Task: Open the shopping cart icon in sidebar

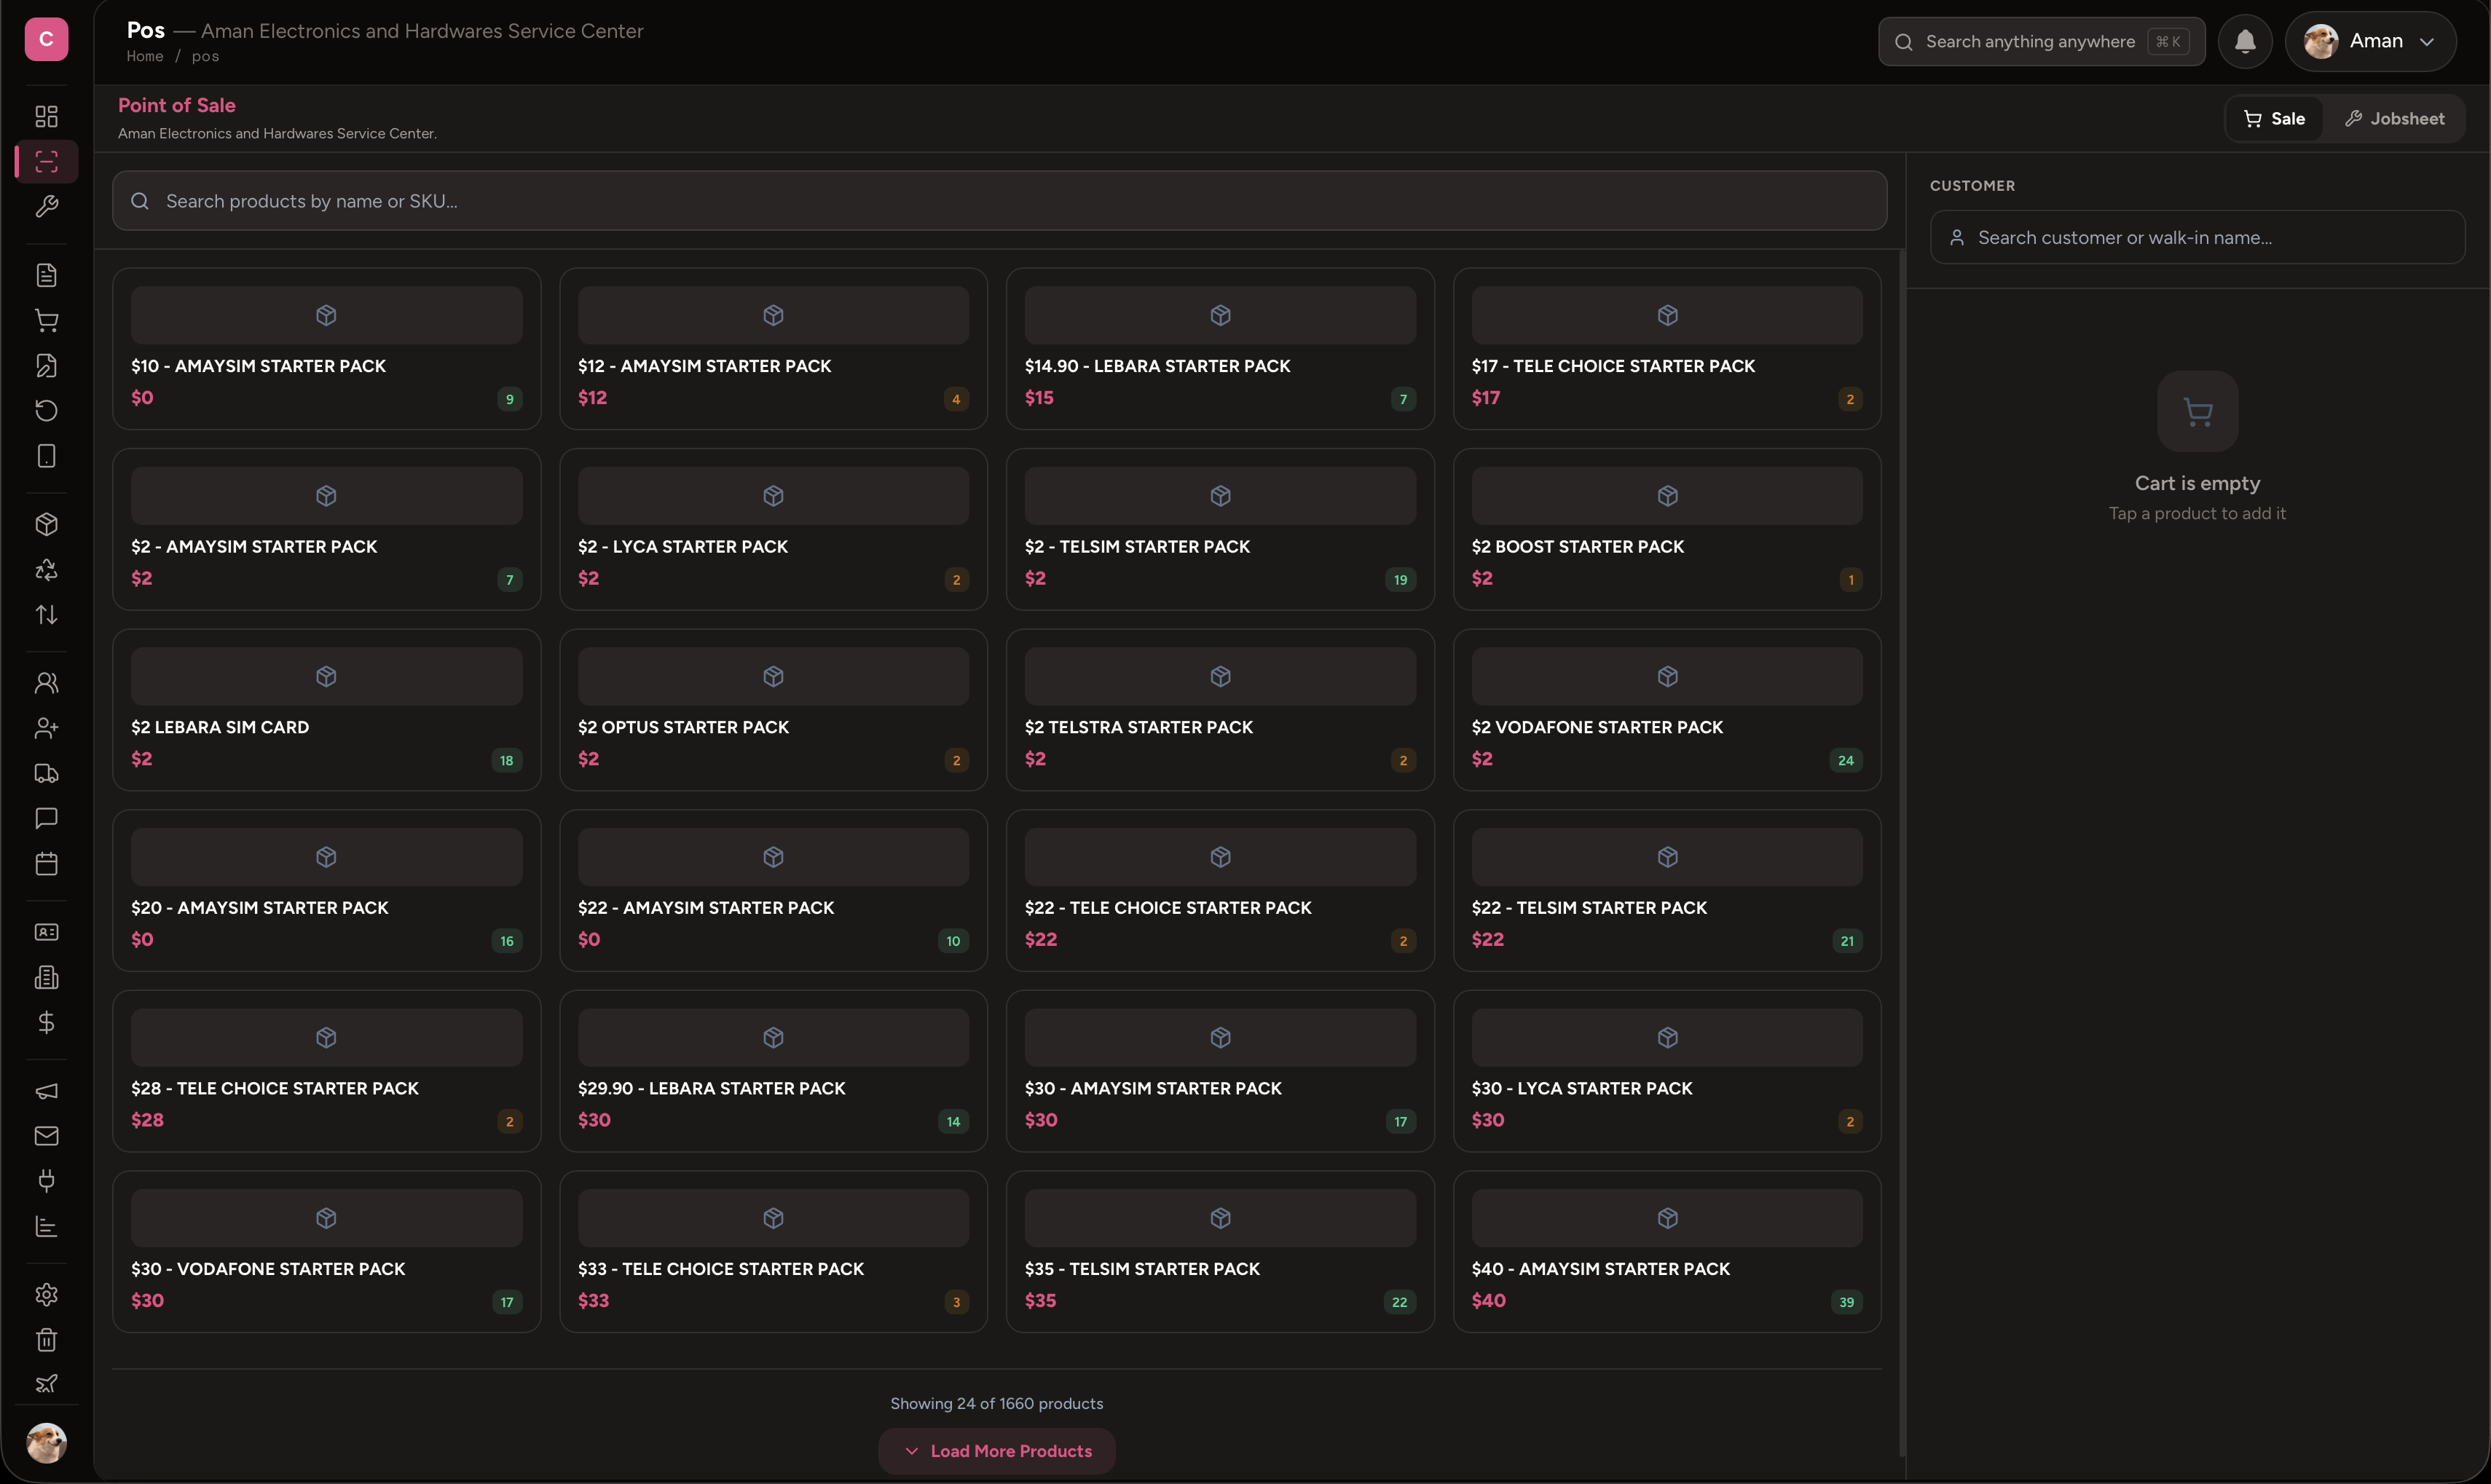Action: pos(46,320)
